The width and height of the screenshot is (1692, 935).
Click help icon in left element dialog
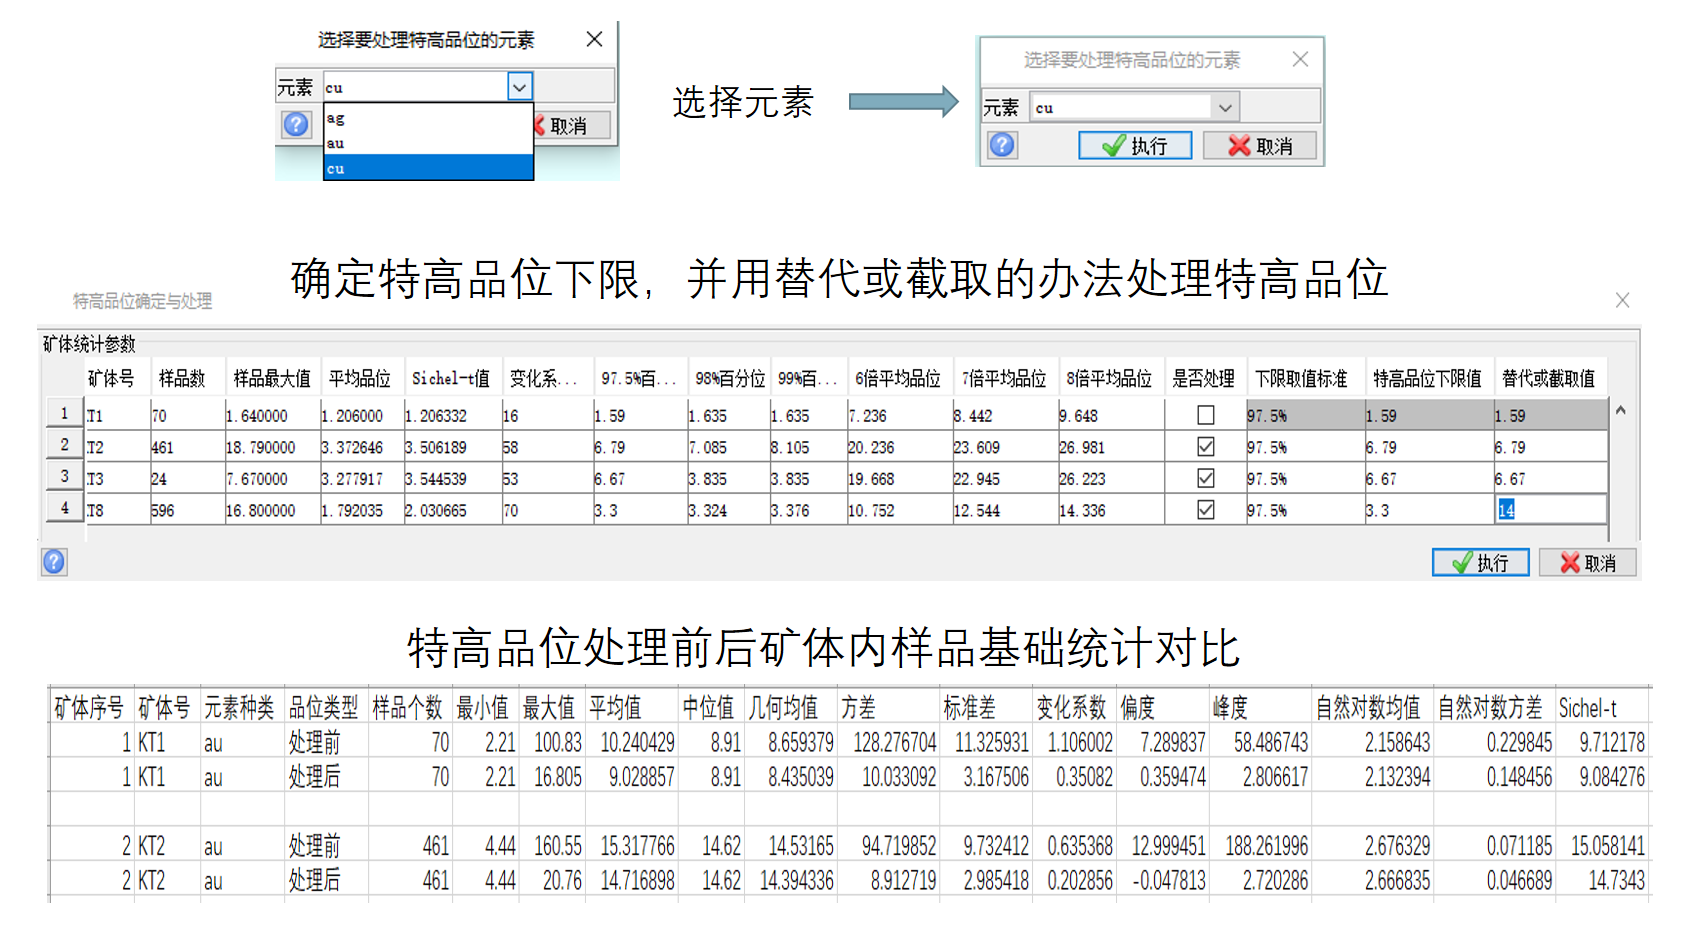pyautogui.click(x=296, y=125)
